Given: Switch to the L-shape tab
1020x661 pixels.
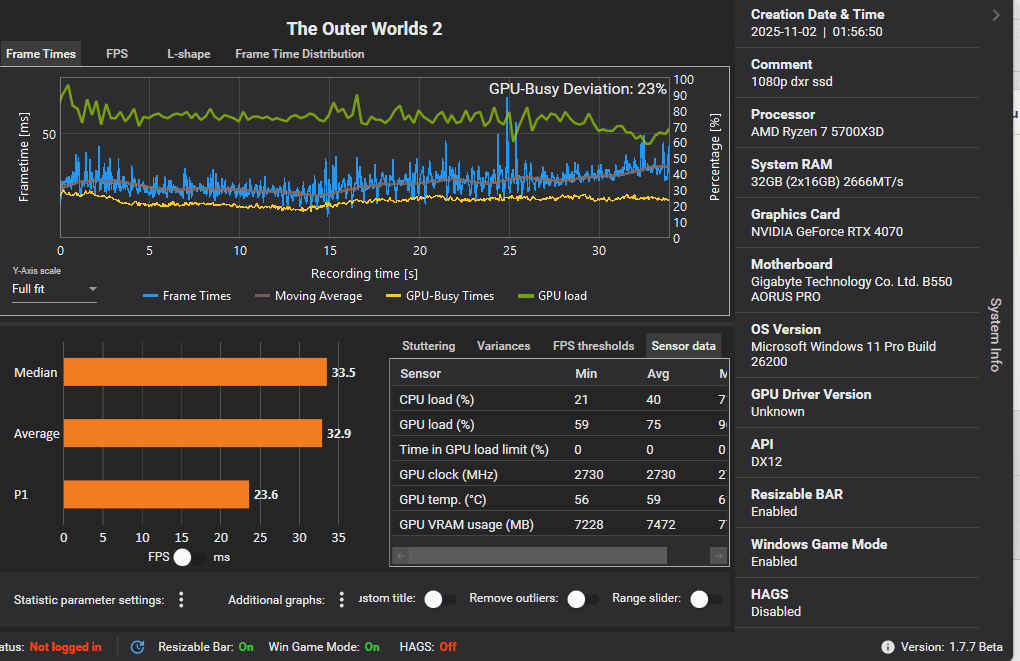Looking at the screenshot, I should click(188, 54).
